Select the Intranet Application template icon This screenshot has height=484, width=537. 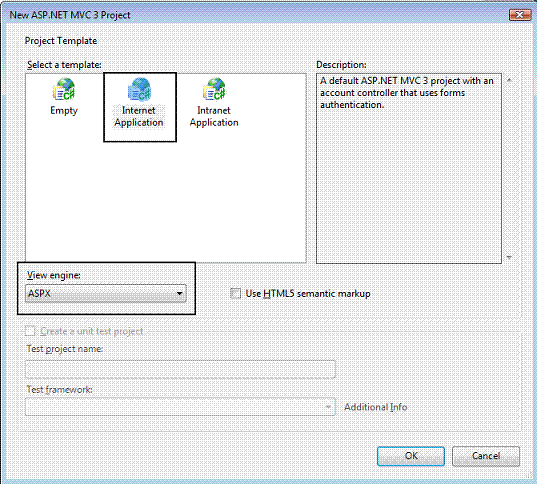point(214,89)
